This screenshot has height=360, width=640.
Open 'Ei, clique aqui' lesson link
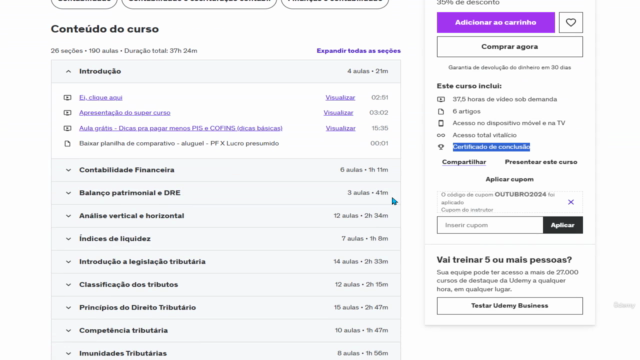click(100, 98)
